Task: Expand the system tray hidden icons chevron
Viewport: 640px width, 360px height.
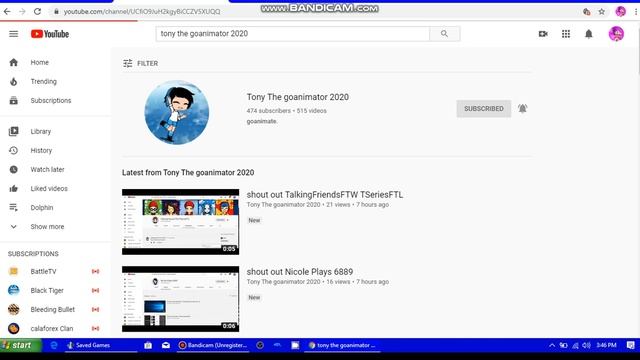Action: point(552,345)
